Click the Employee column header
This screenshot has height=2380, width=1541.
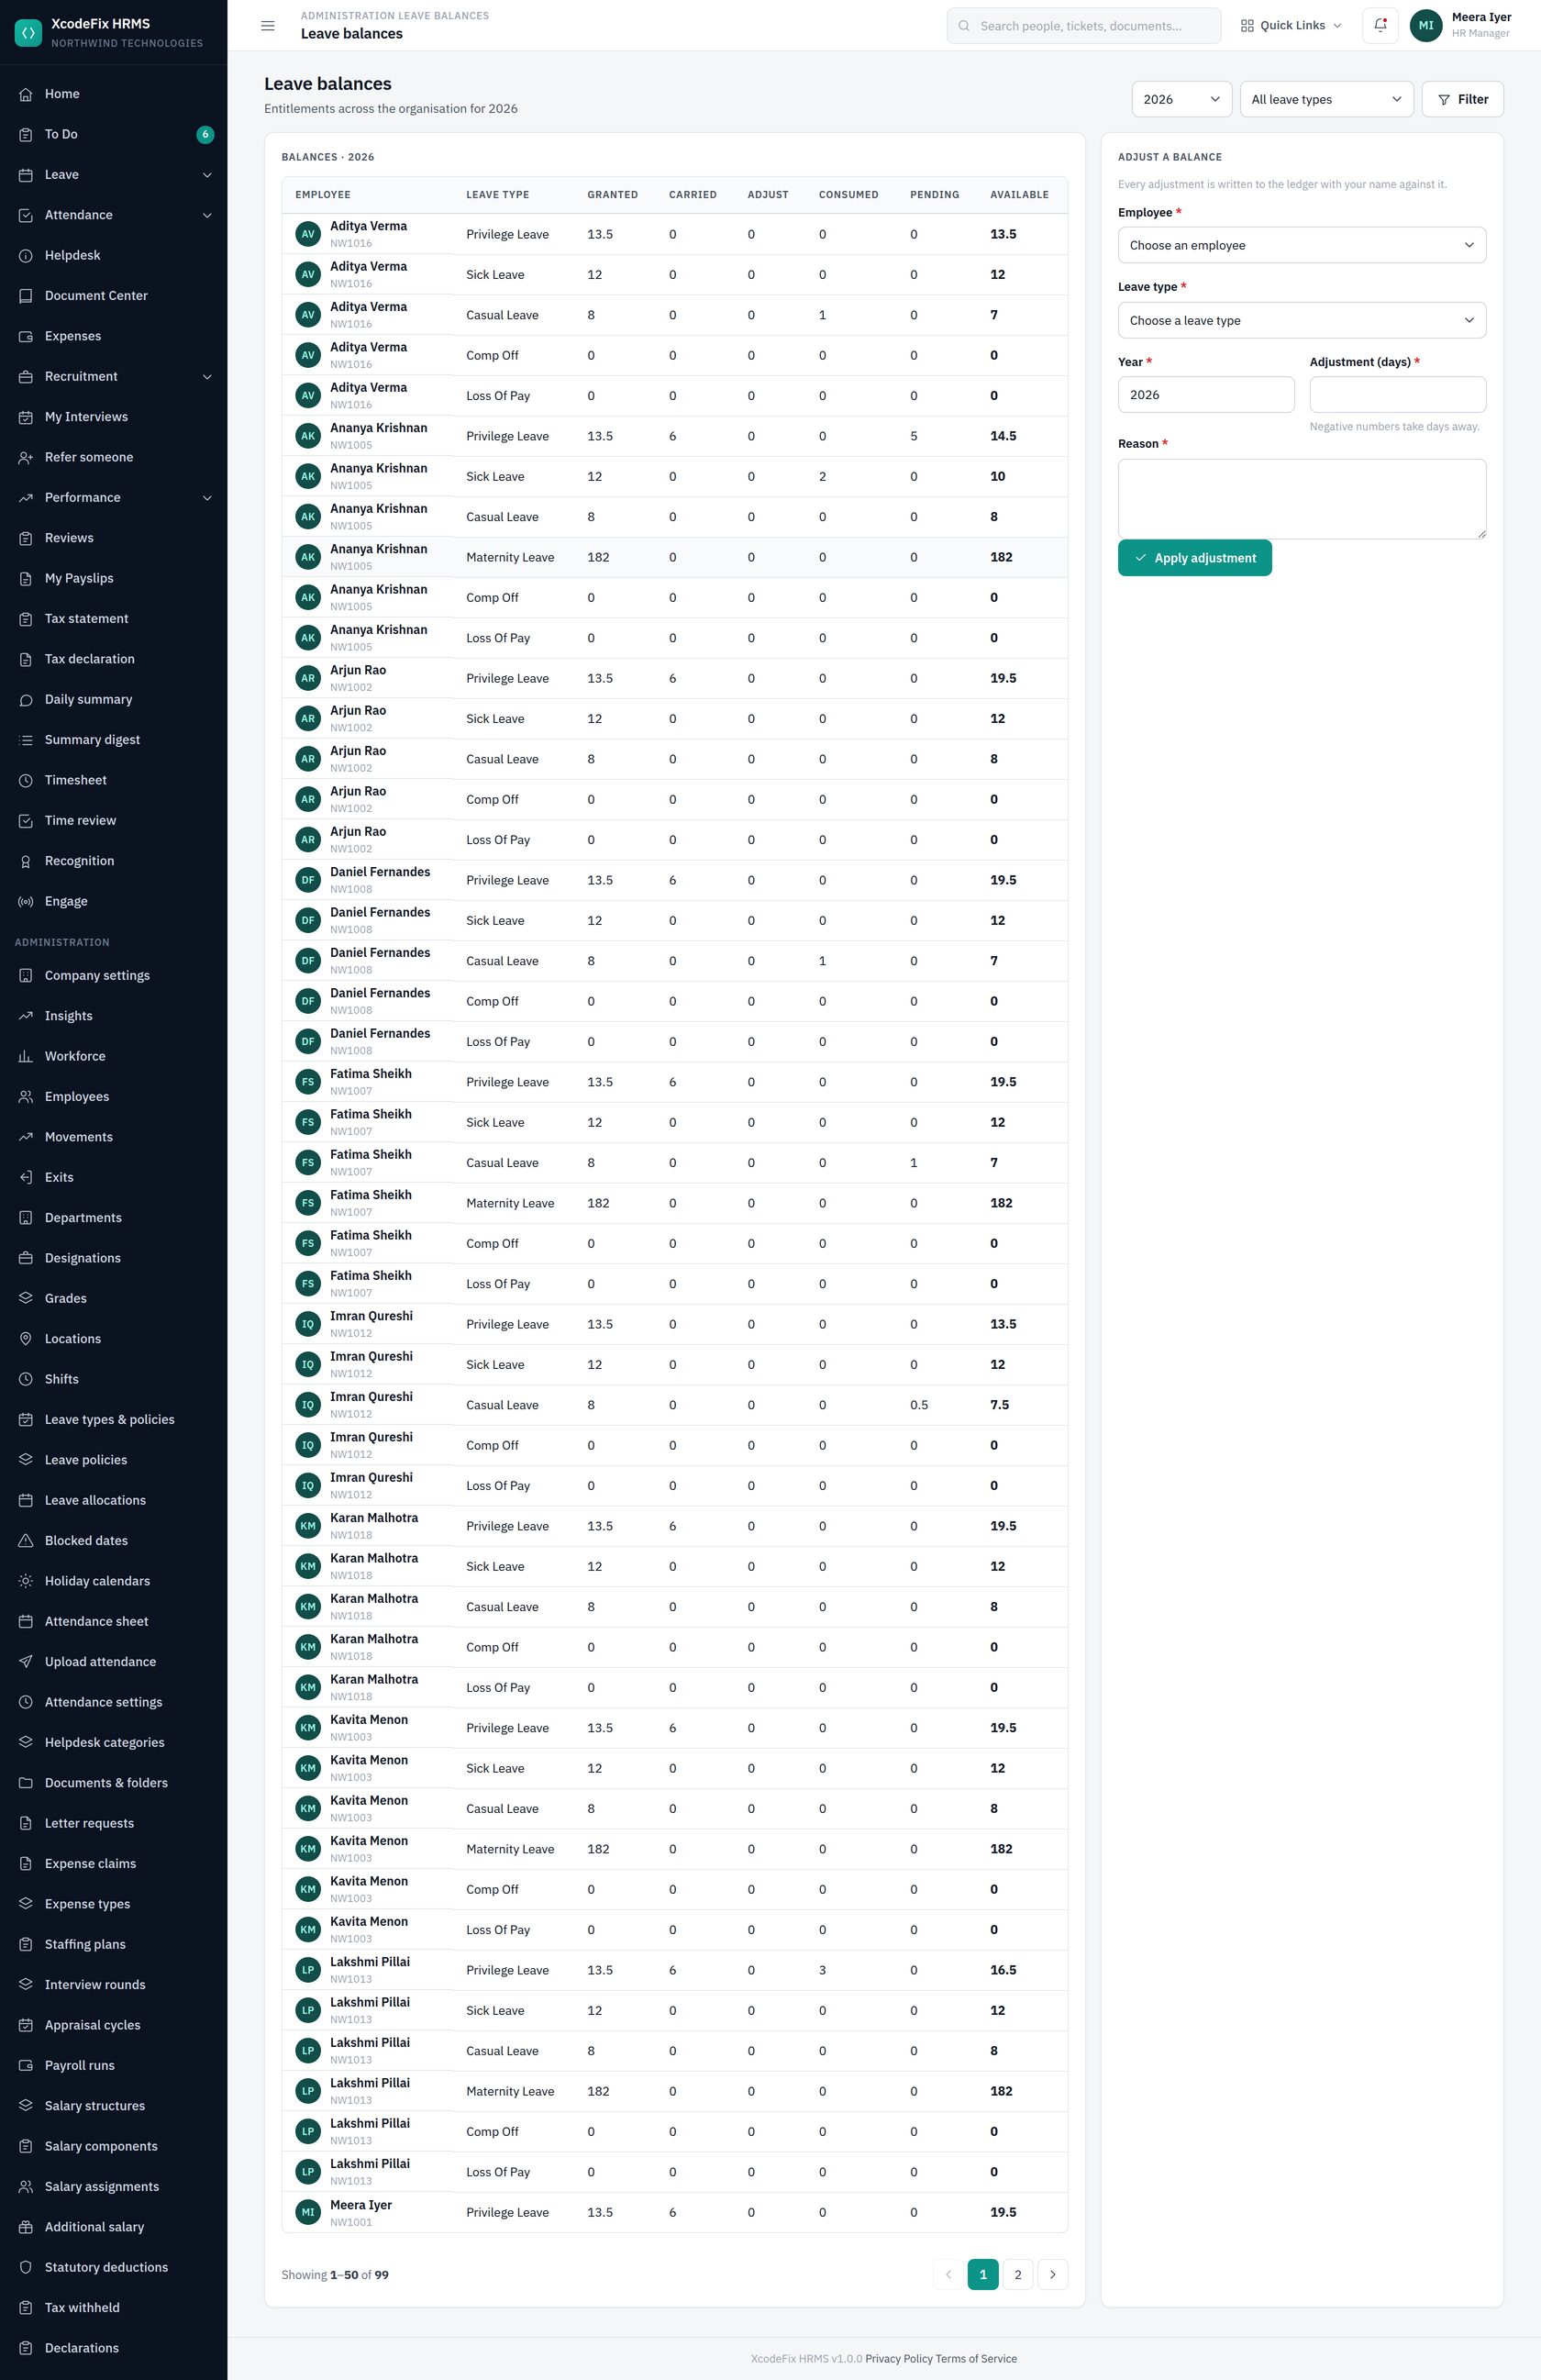tap(323, 195)
